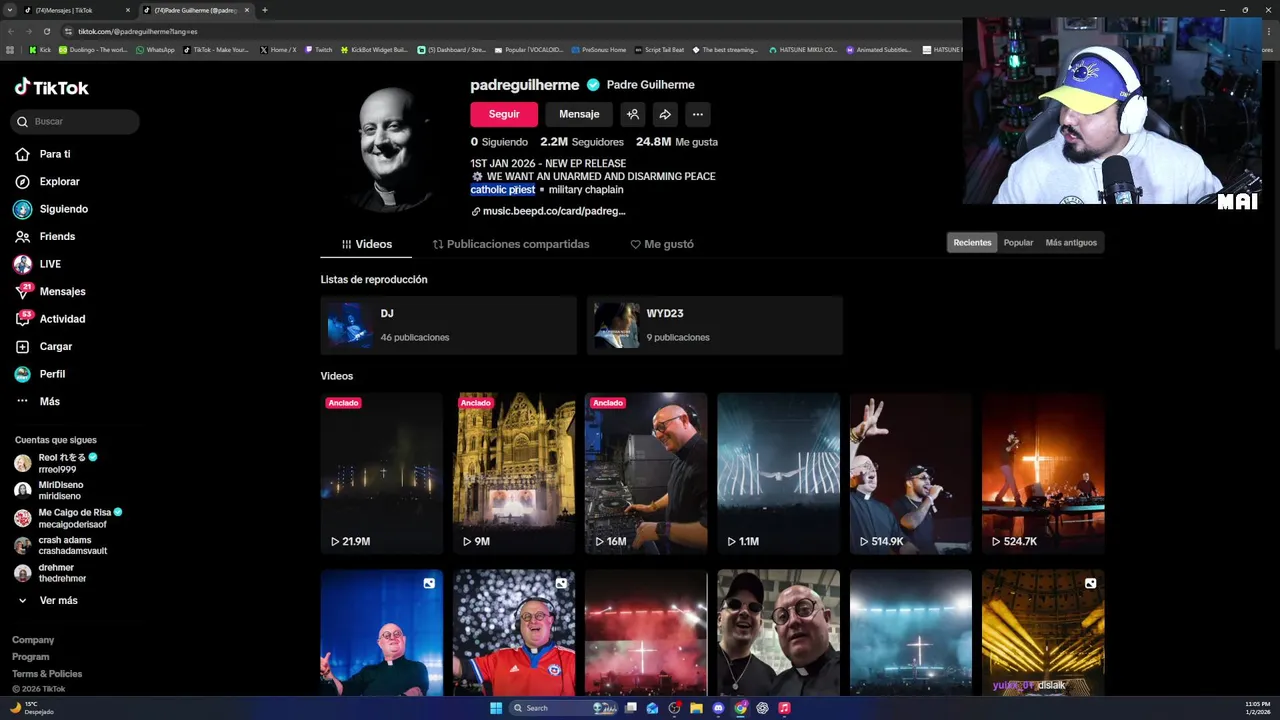Screen dimensions: 1280x720
Task: Open Discord from the taskbar
Action: point(718,708)
